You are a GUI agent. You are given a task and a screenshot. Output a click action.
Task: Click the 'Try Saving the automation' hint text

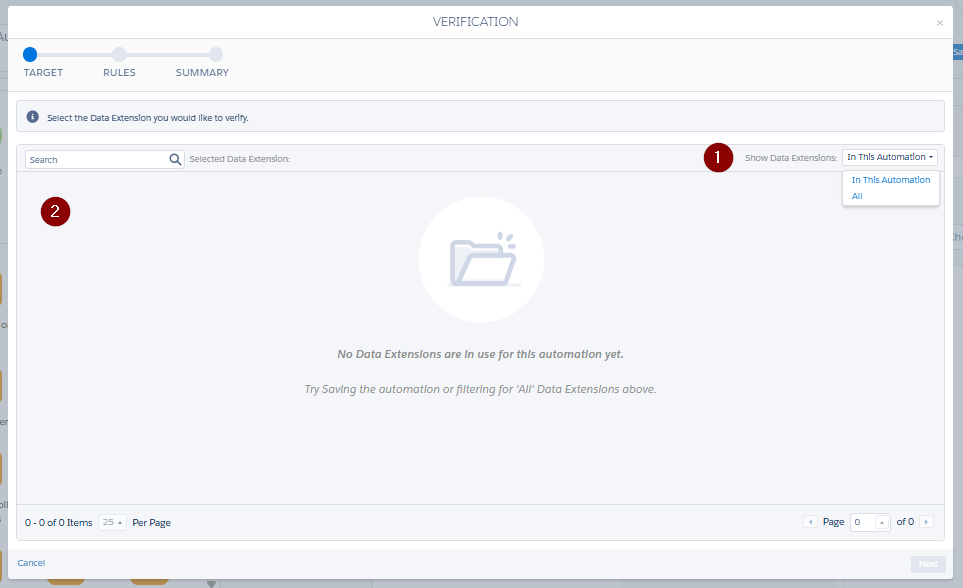coord(480,390)
